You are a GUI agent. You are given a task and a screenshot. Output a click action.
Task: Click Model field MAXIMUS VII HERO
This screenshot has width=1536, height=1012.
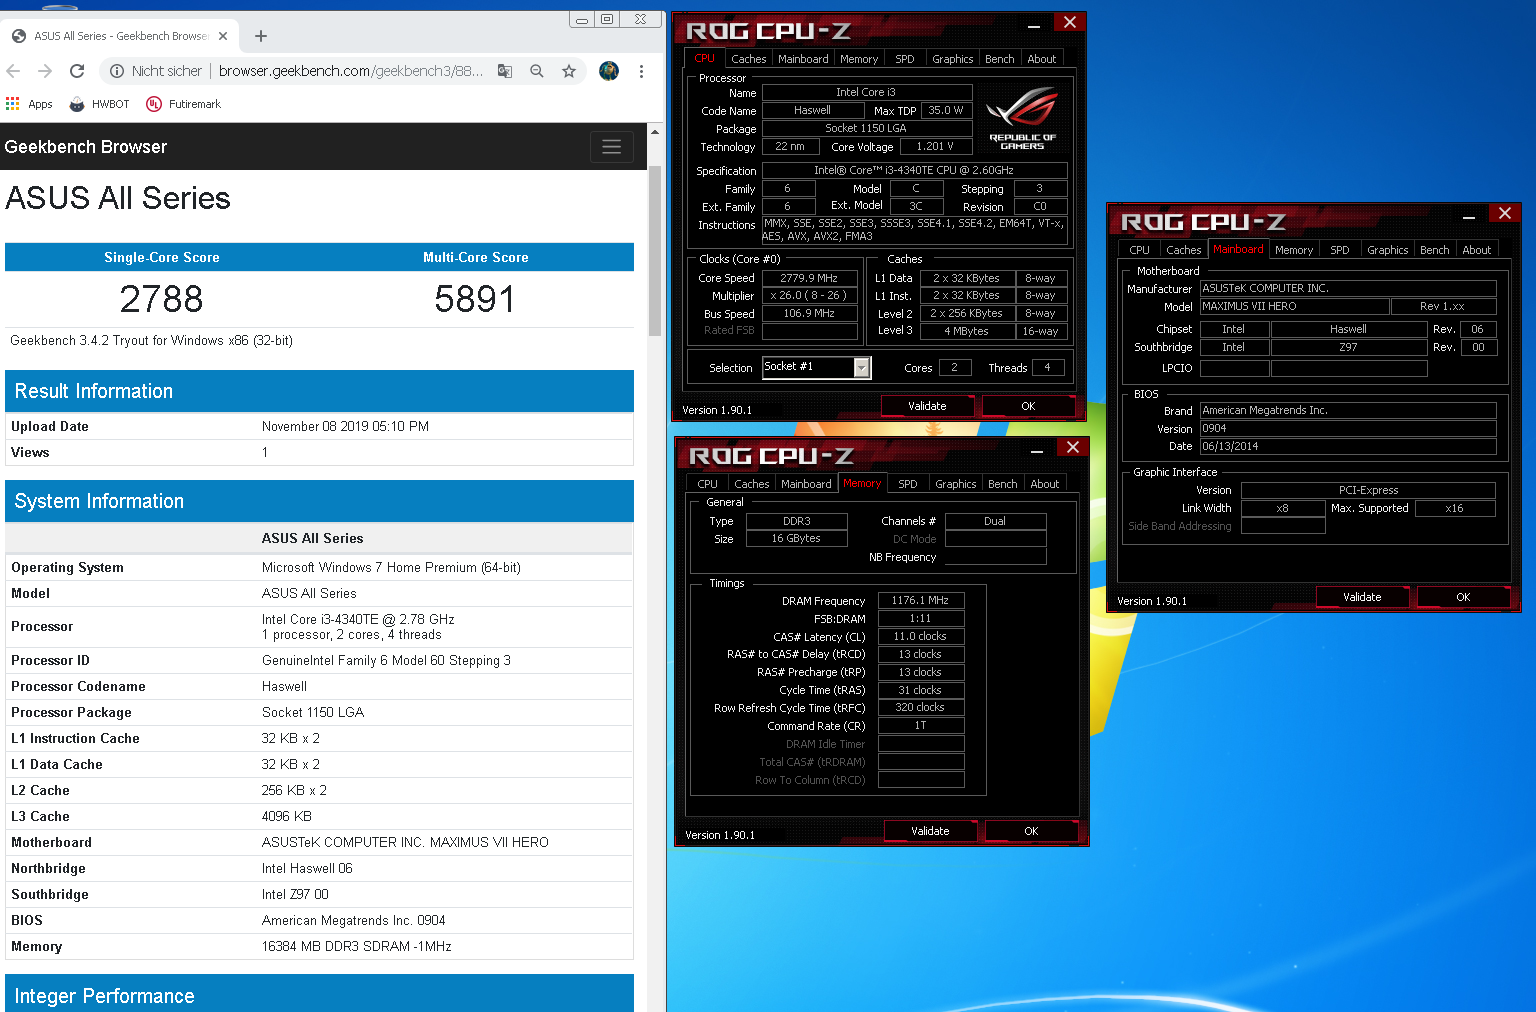pyautogui.click(x=1294, y=306)
